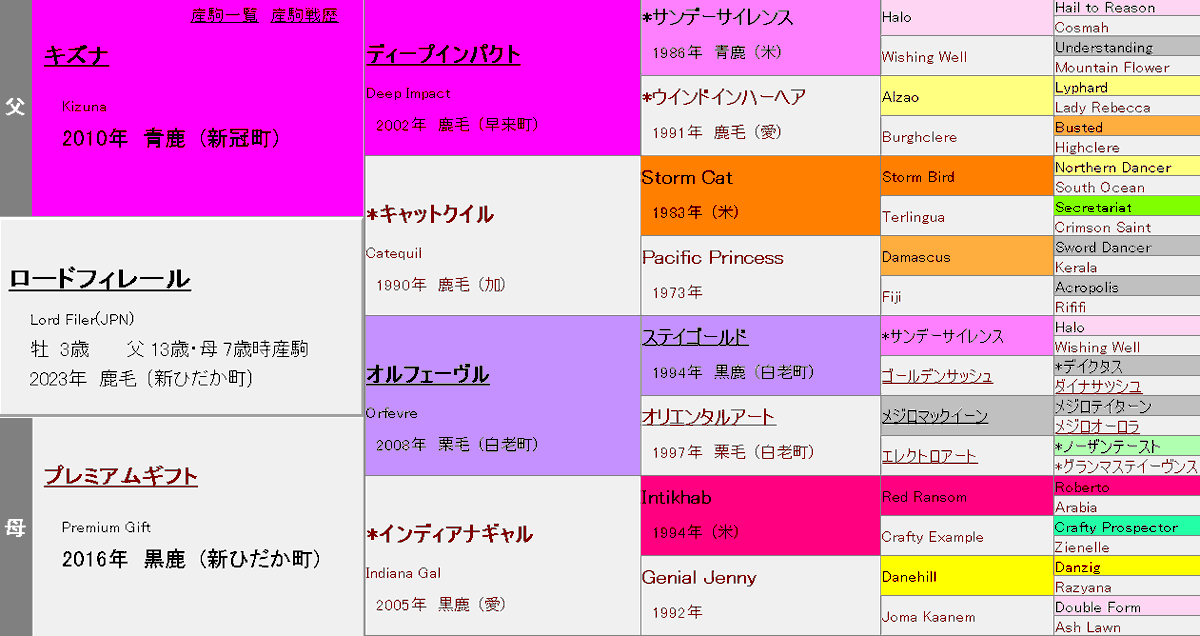Click the *ノーザンテースト cell
Viewport: 1200px width, 636px height.
coord(1127,447)
